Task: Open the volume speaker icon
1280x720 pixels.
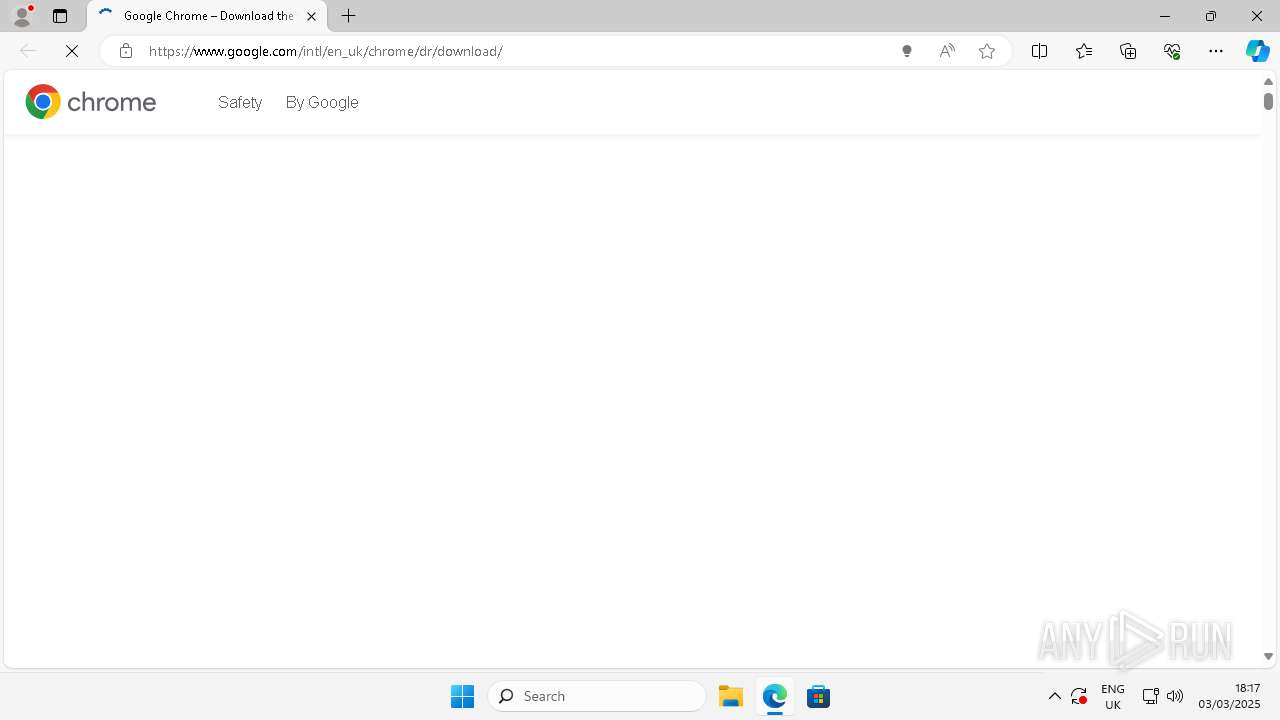Action: 1175,696
